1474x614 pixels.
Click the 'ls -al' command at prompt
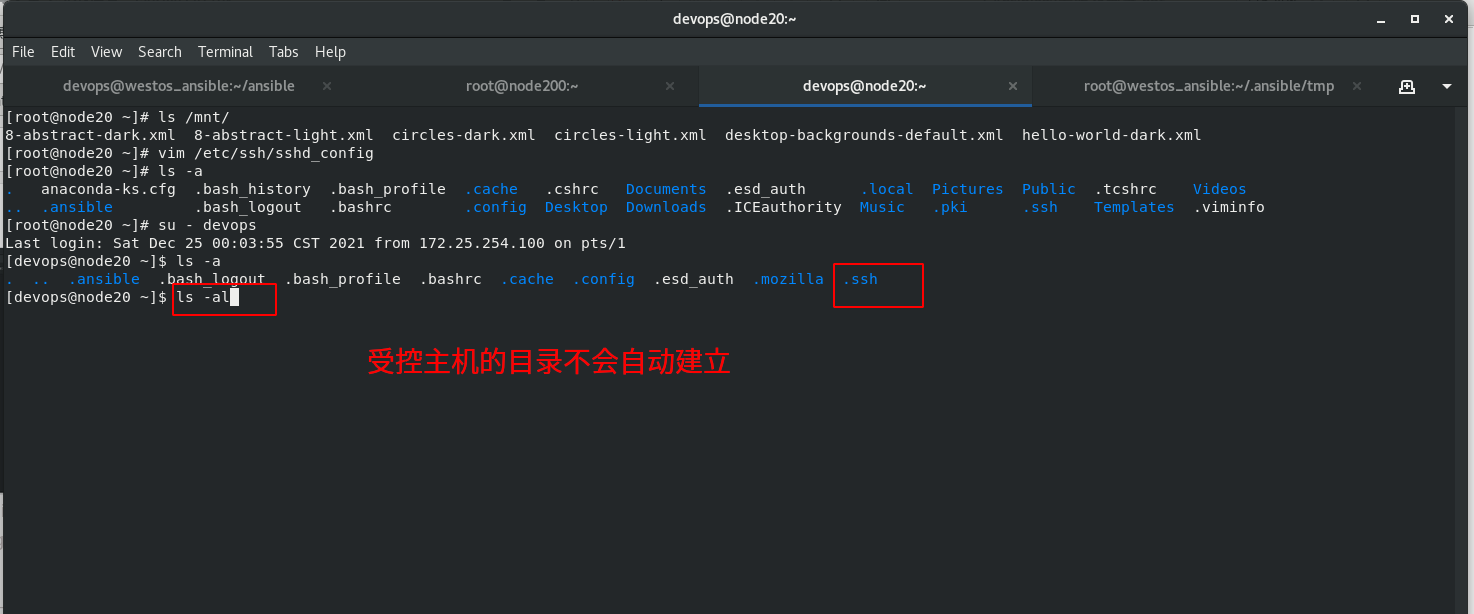(203, 297)
